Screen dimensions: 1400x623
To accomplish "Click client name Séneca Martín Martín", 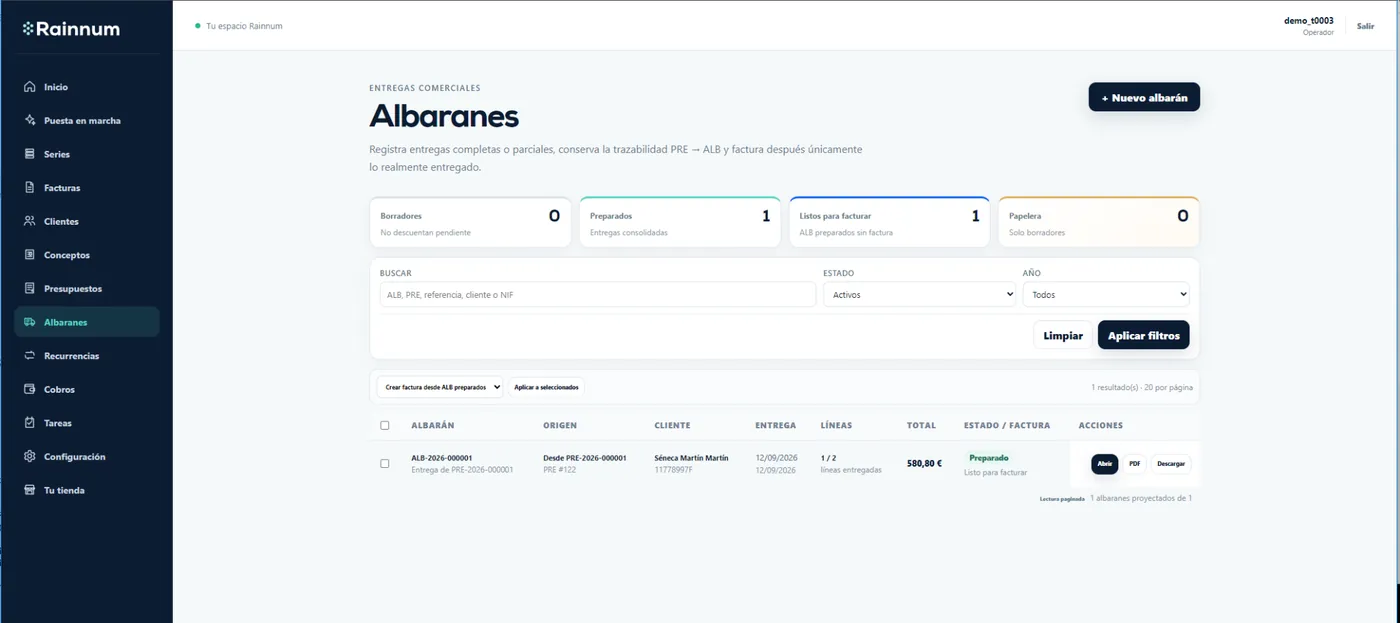I will [691, 458].
